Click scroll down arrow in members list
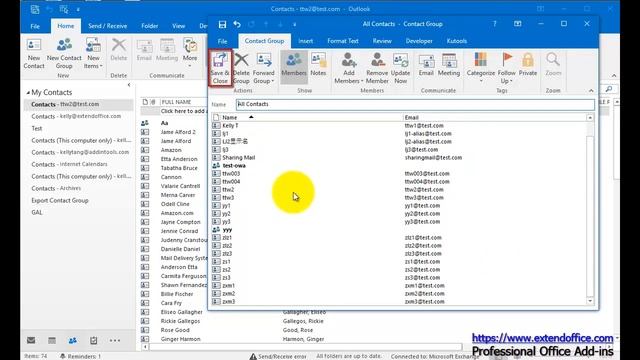 click(x=590, y=301)
